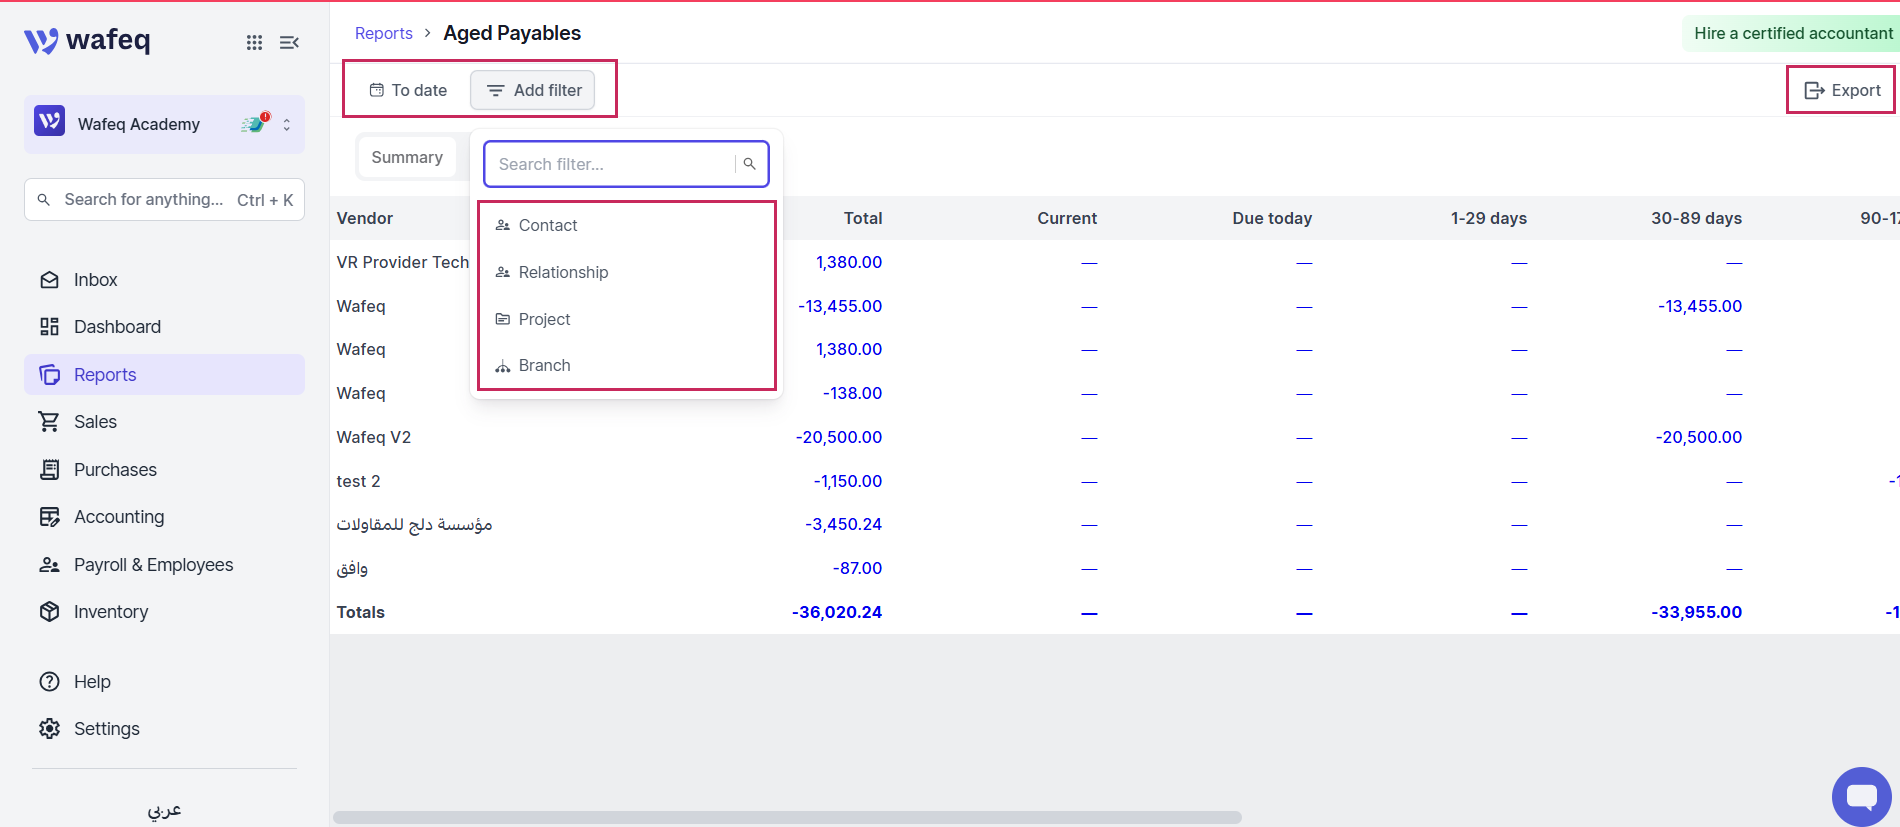1900x827 pixels.
Task: Click the 30-89 days column header
Action: (1696, 218)
